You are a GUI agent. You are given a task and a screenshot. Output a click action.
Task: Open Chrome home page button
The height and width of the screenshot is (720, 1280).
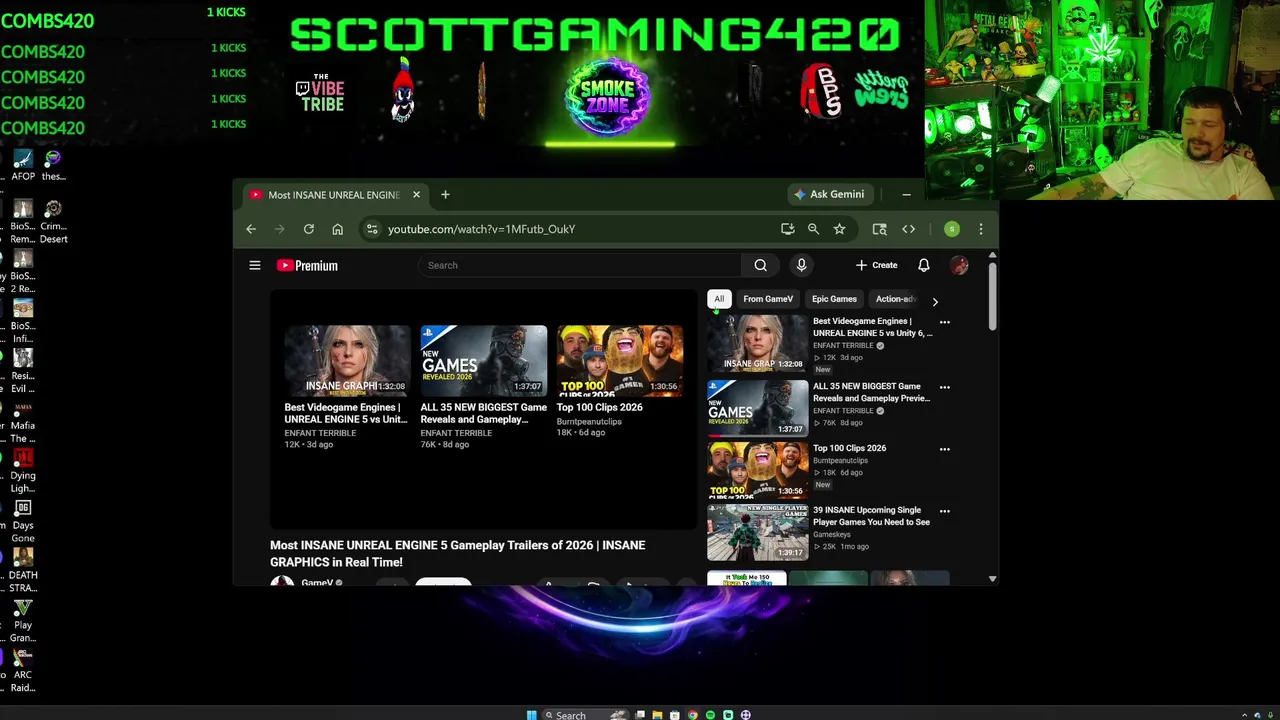point(338,229)
